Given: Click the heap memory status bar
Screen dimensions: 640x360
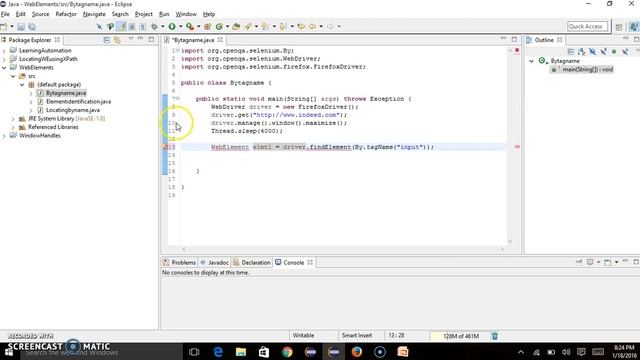Looking at the screenshot, I should tap(460, 336).
